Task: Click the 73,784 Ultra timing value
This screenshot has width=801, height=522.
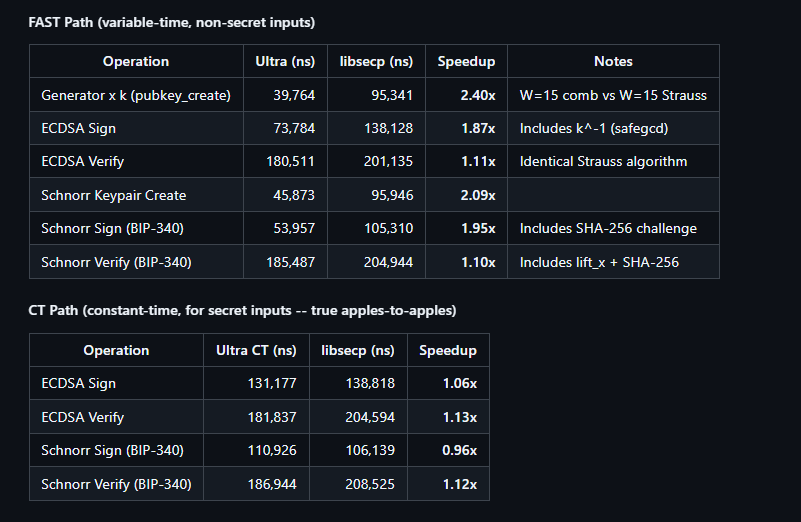Action: pos(295,129)
